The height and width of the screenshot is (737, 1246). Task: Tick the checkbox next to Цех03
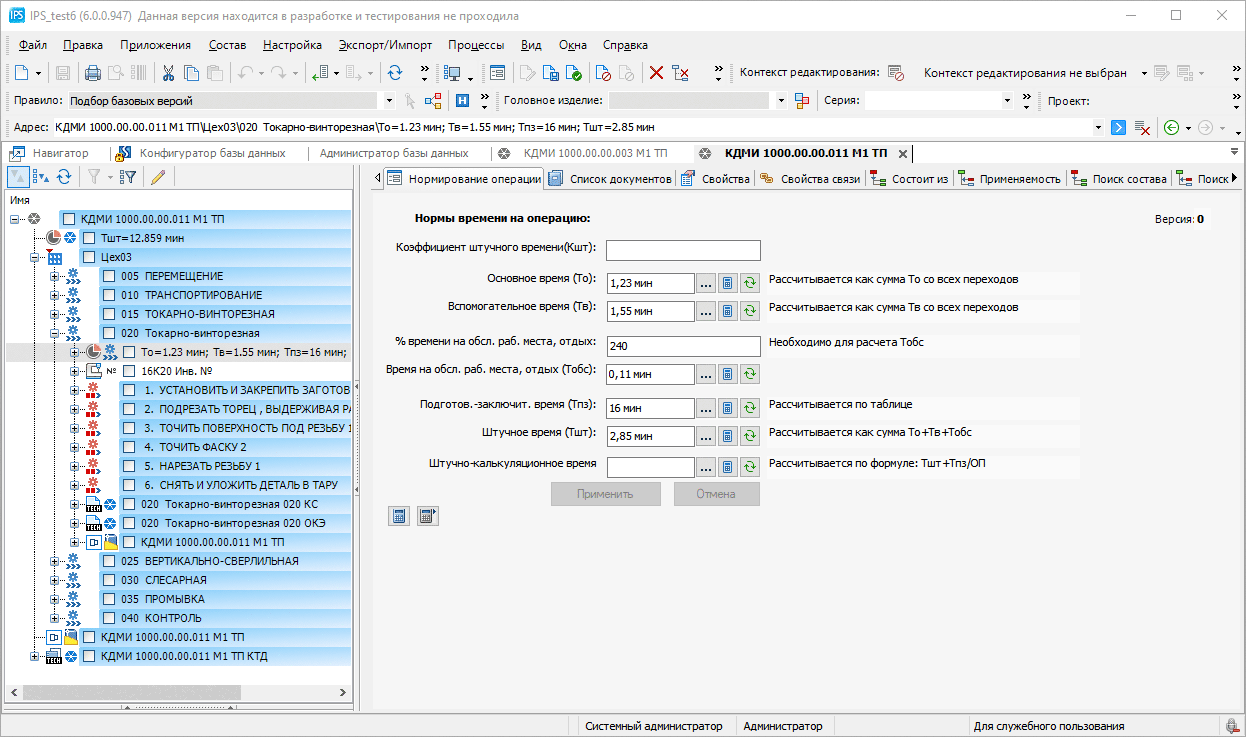(87, 257)
